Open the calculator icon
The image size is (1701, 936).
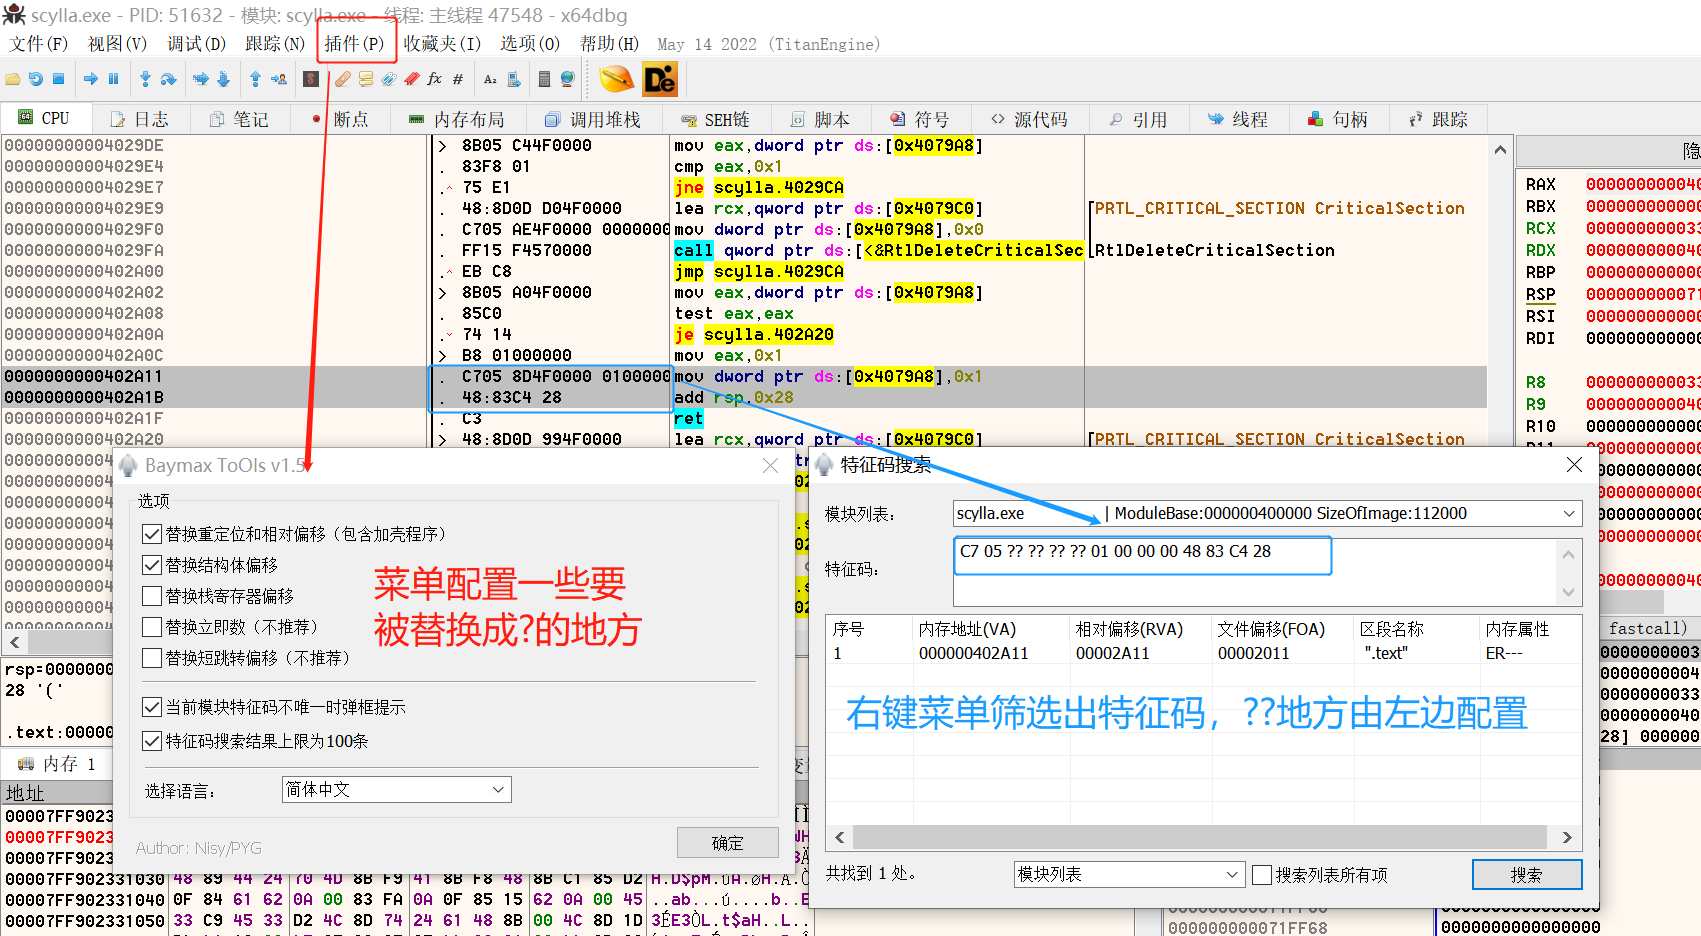pos(544,79)
